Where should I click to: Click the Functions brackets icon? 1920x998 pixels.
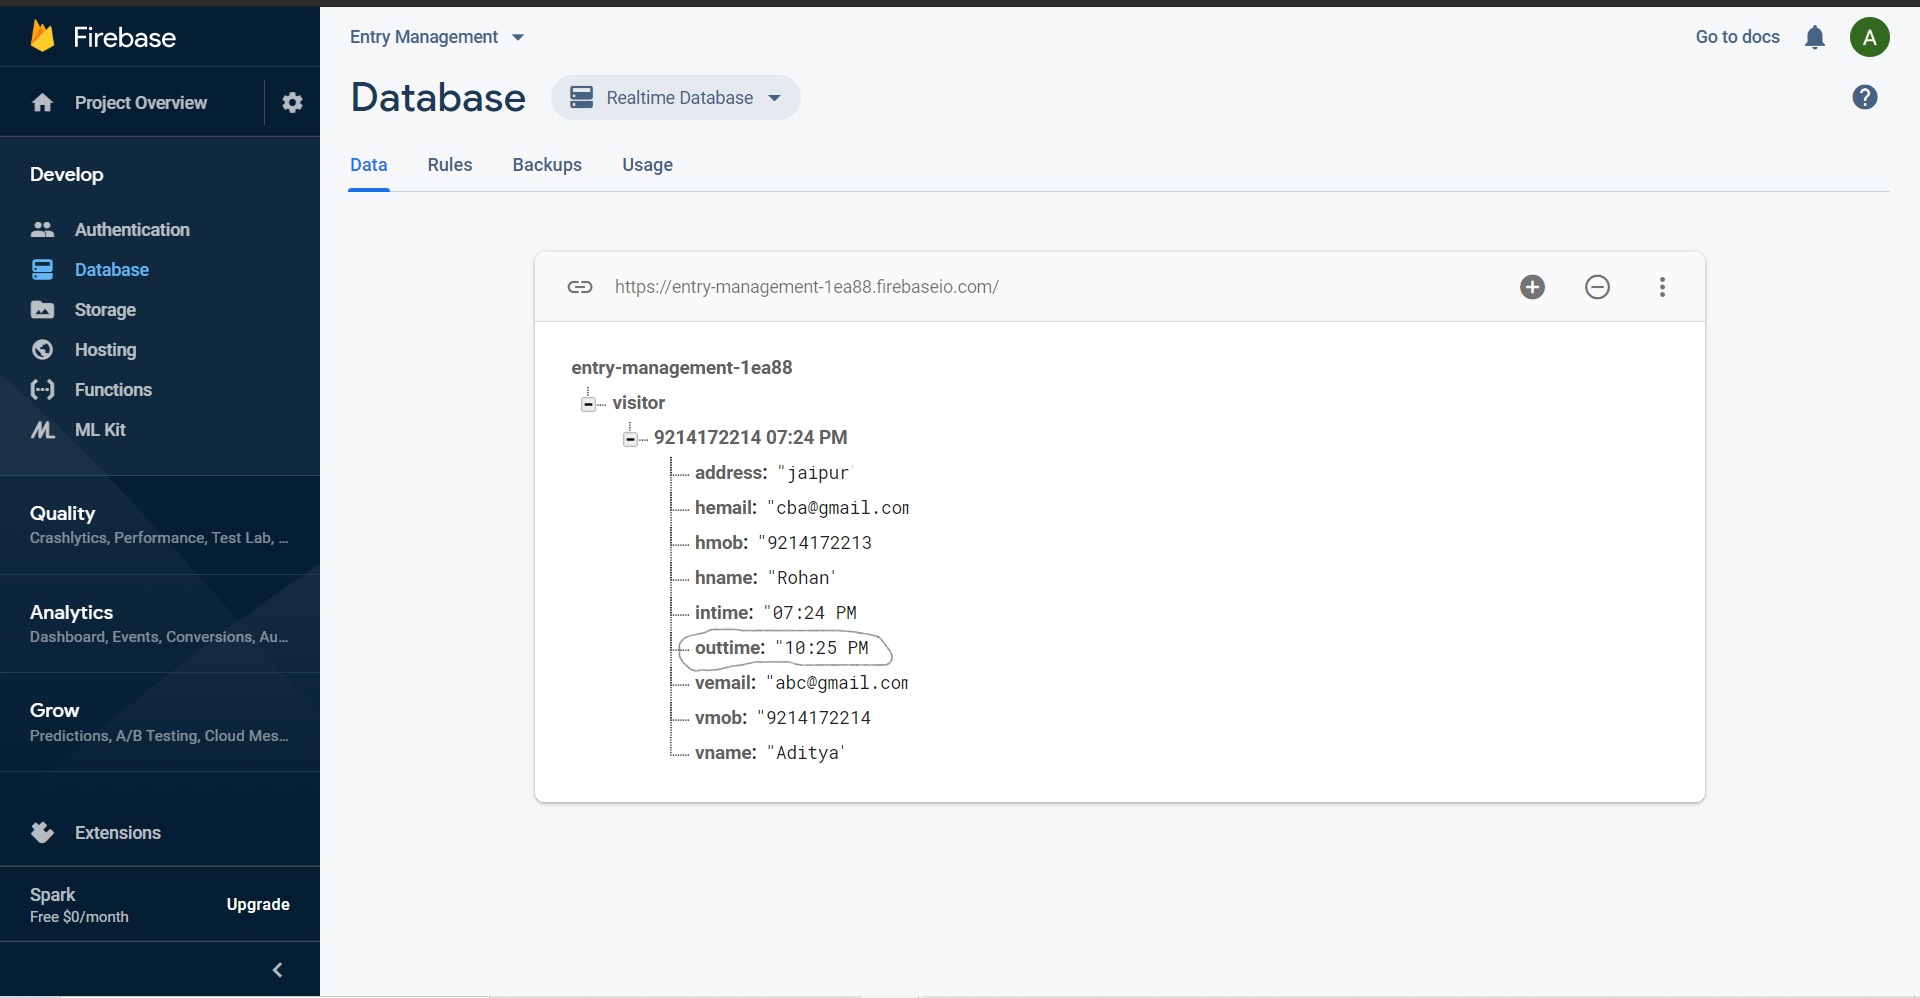pyautogui.click(x=42, y=389)
